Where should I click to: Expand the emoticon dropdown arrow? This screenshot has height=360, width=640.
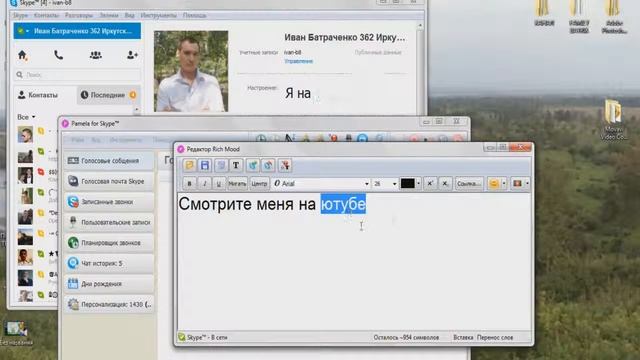[x=504, y=184]
